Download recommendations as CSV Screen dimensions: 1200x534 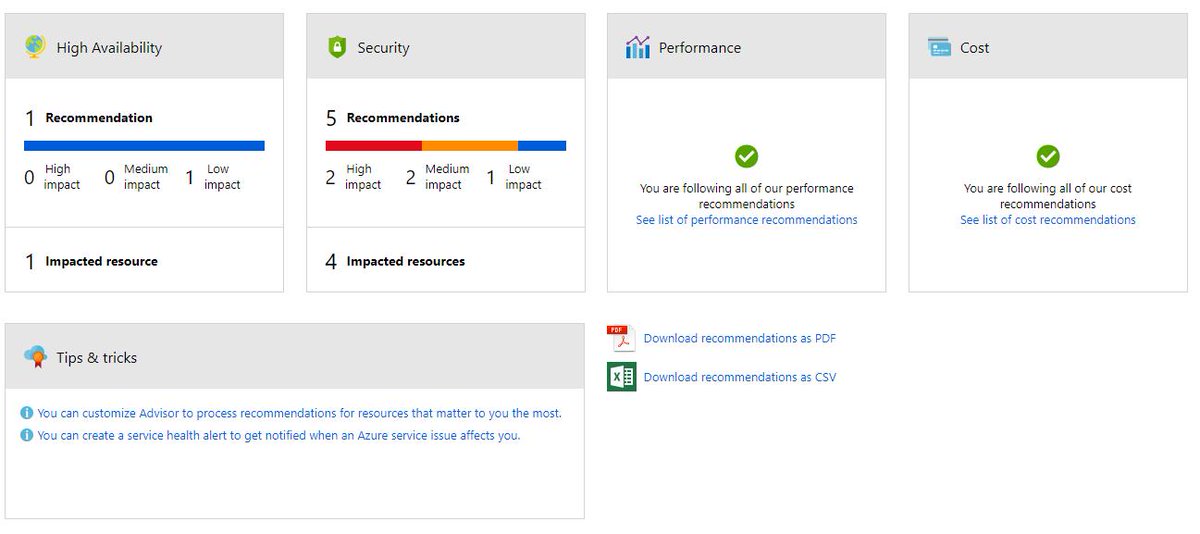tap(740, 377)
